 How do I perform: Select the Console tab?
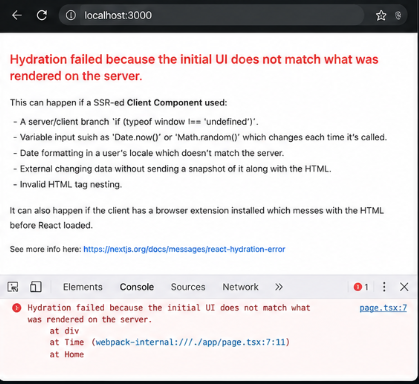point(137,287)
